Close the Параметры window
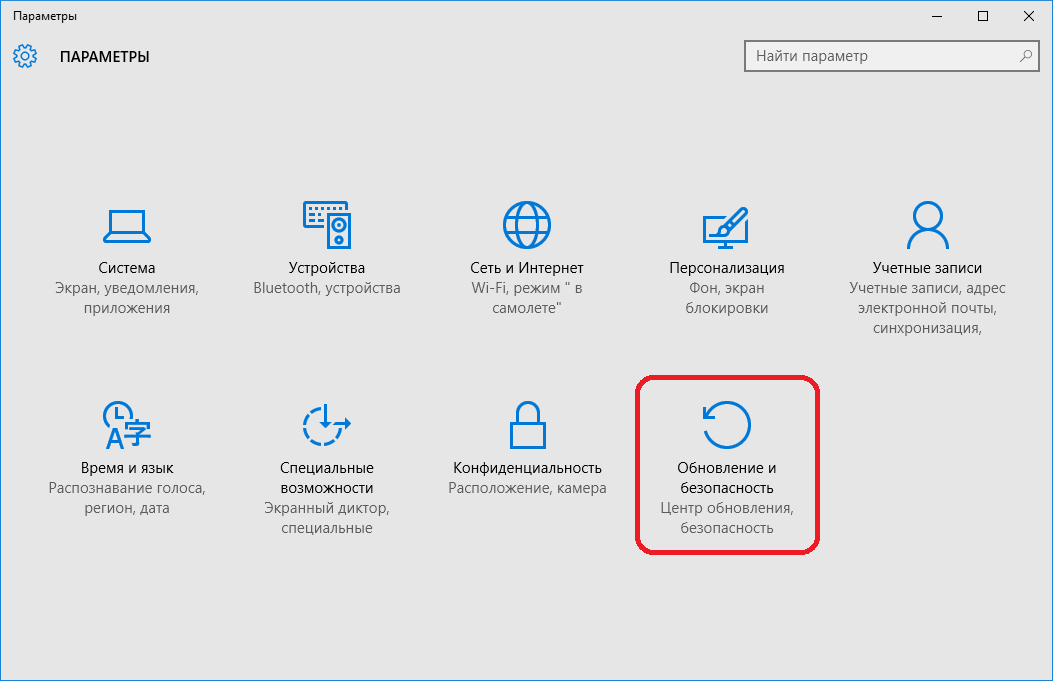Image resolution: width=1053 pixels, height=681 pixels. 1029,16
